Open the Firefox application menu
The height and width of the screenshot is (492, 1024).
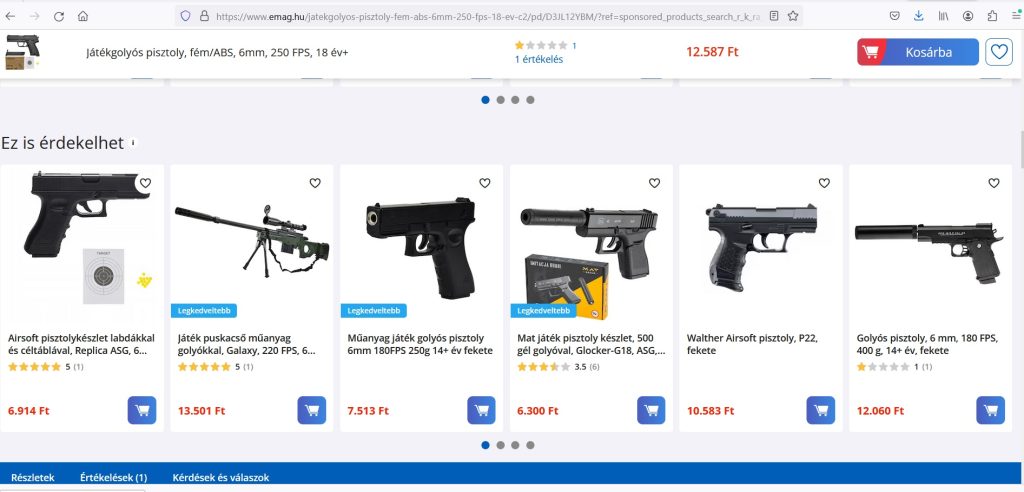pyautogui.click(x=1015, y=16)
